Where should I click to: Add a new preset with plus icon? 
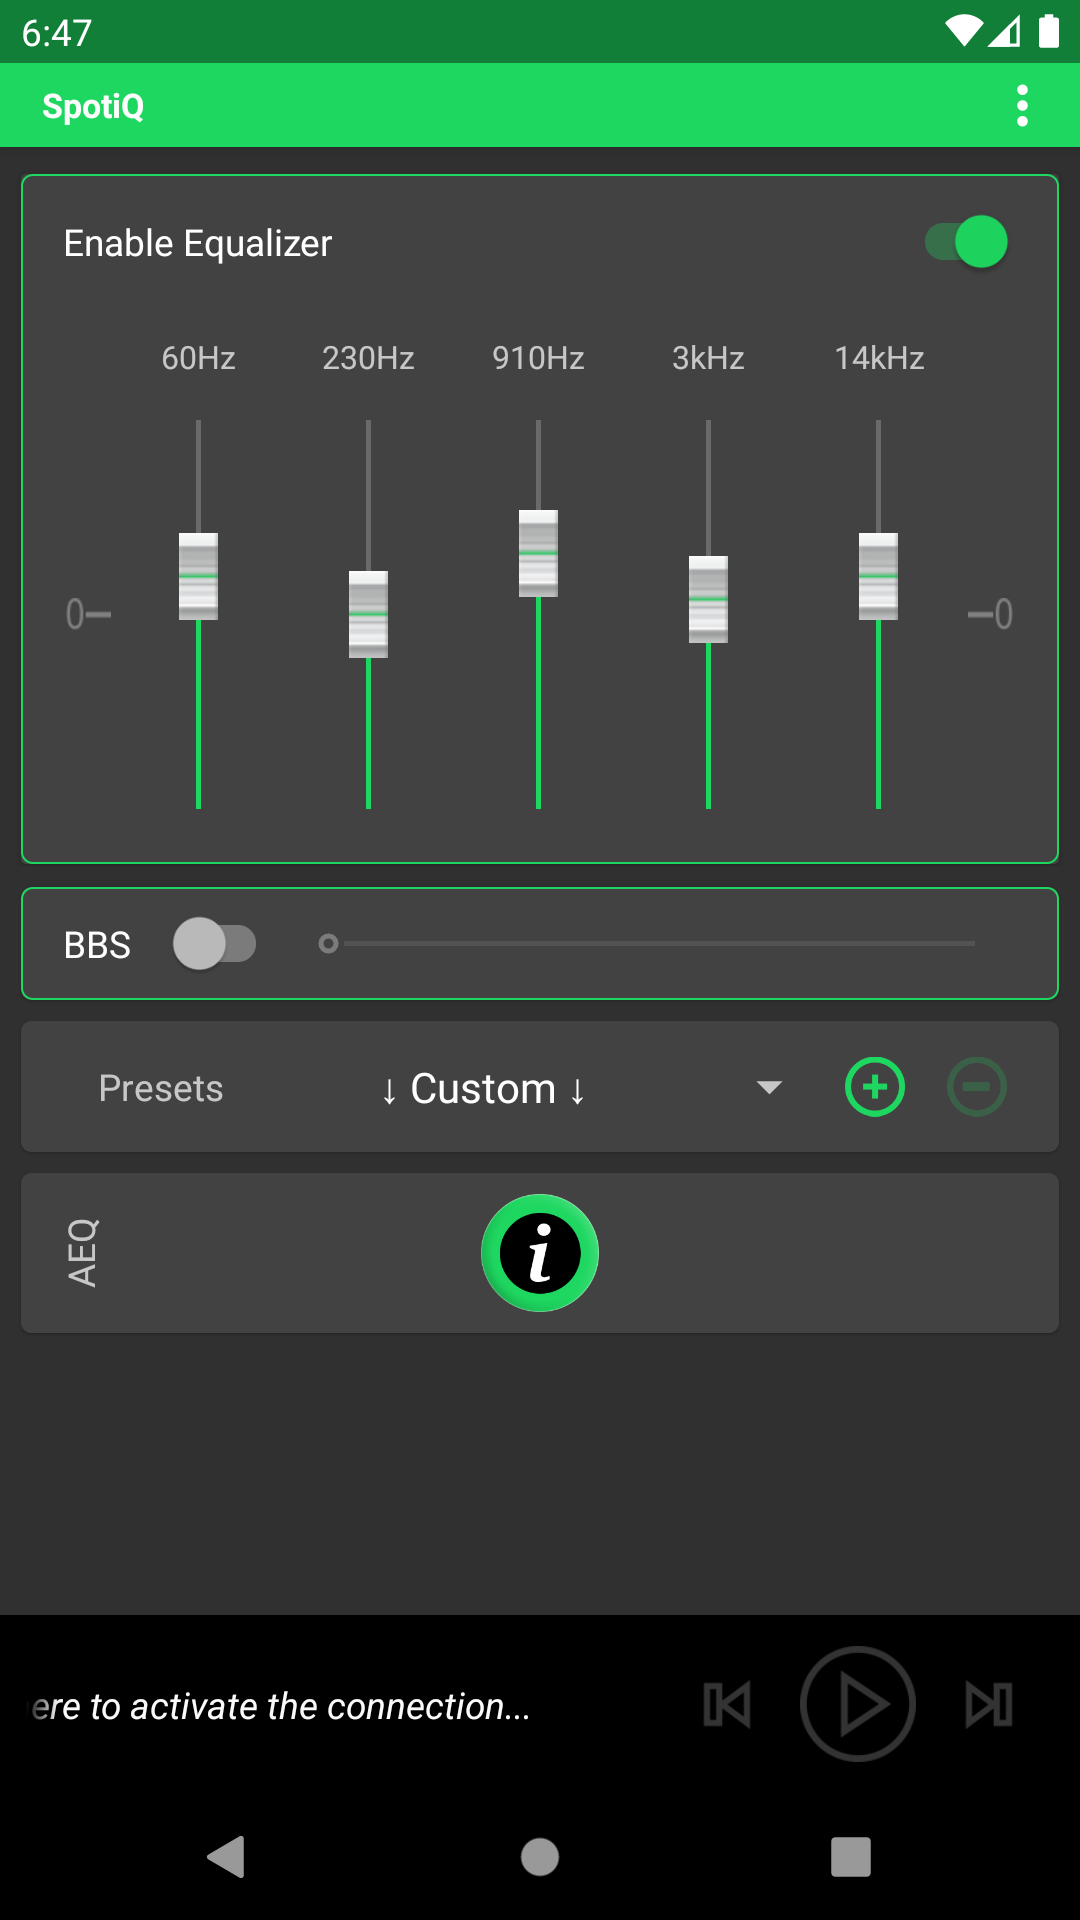pos(875,1087)
